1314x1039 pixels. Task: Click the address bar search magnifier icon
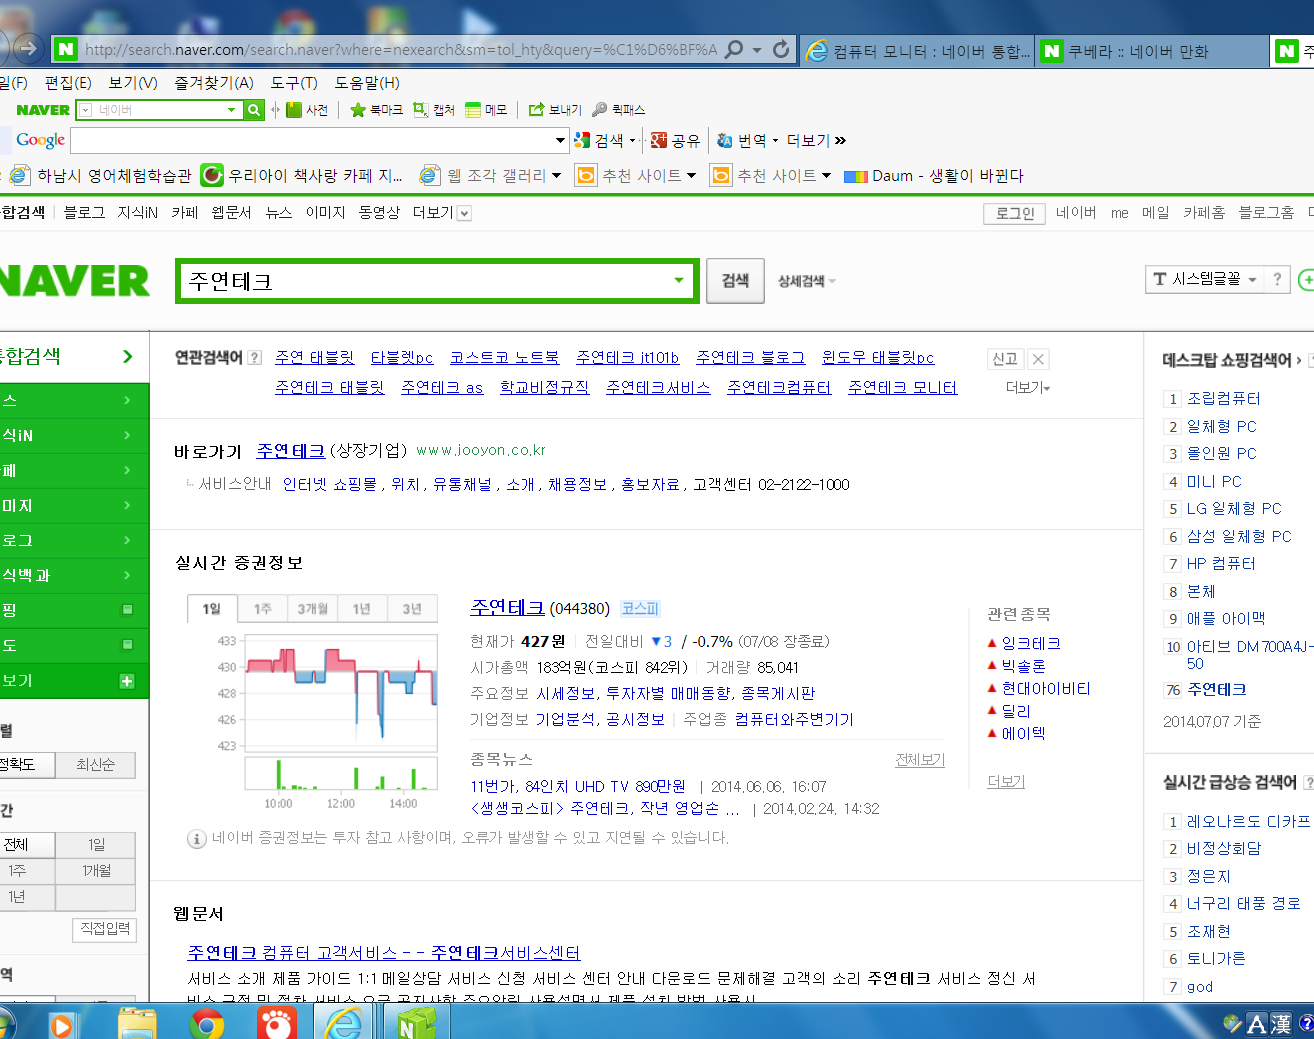[x=734, y=49]
